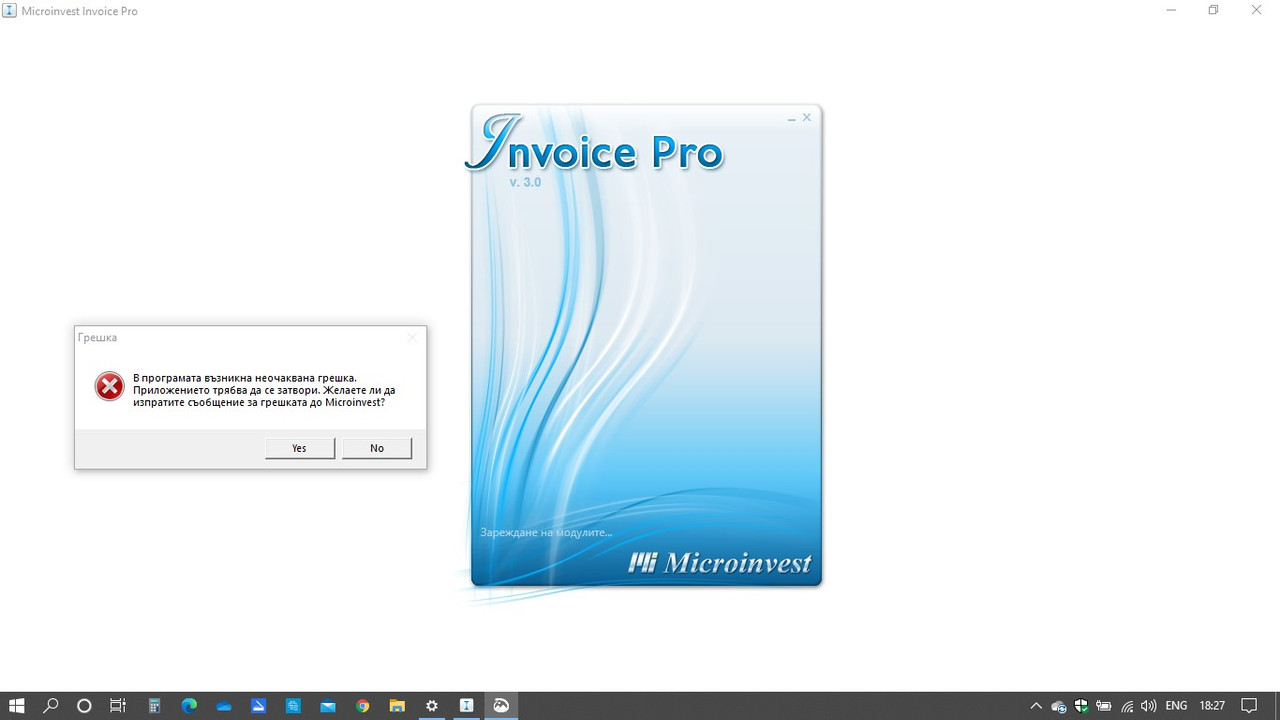Restore down the main application window
The width and height of the screenshot is (1280, 720).
1213,10
